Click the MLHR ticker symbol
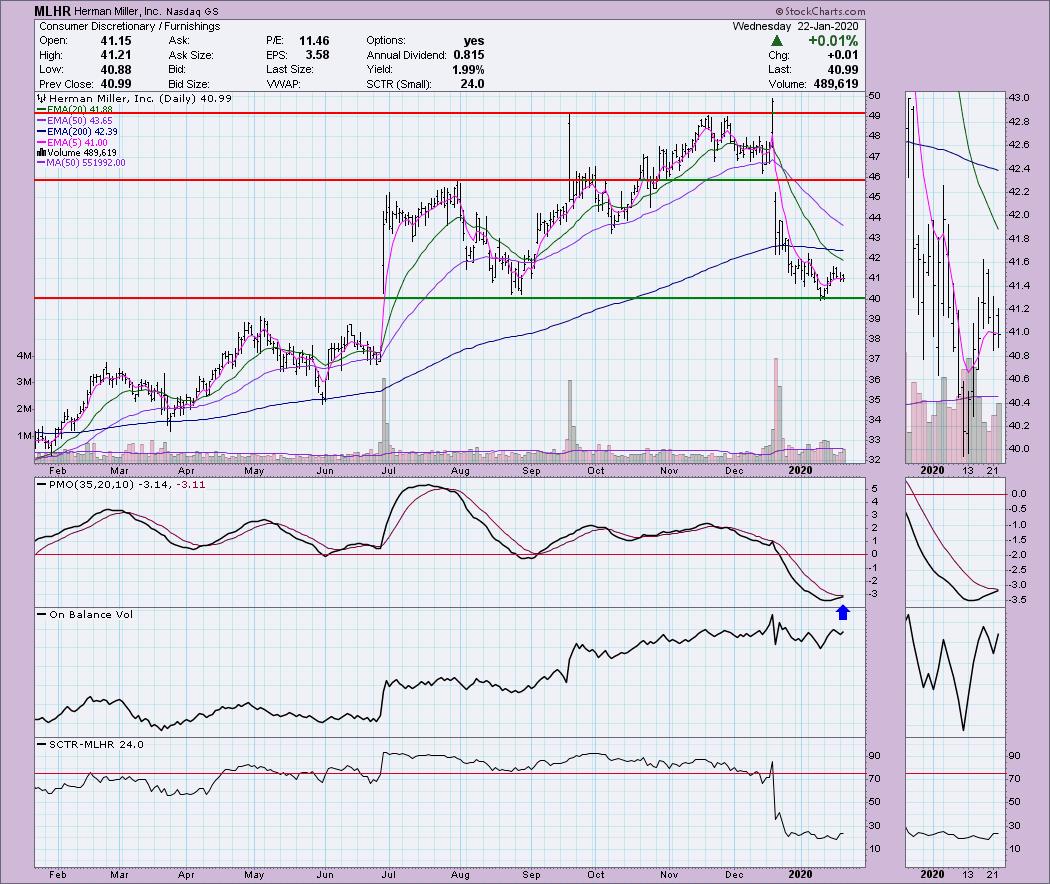The image size is (1050, 884). coord(52,11)
